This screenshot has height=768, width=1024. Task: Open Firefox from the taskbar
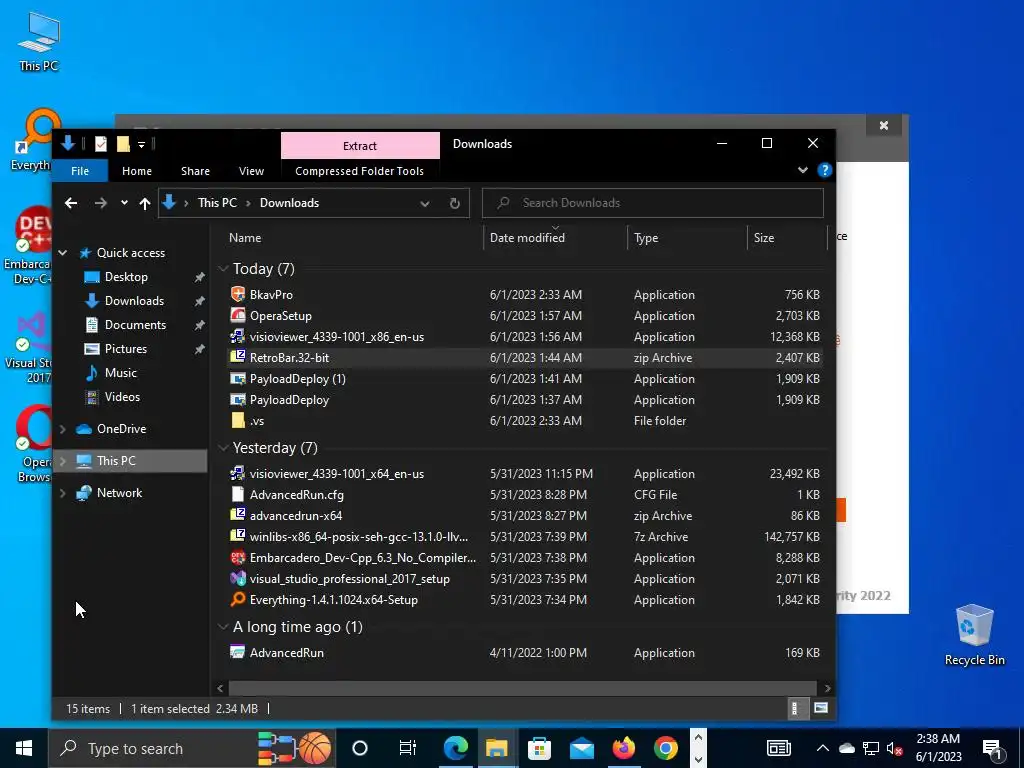point(623,748)
